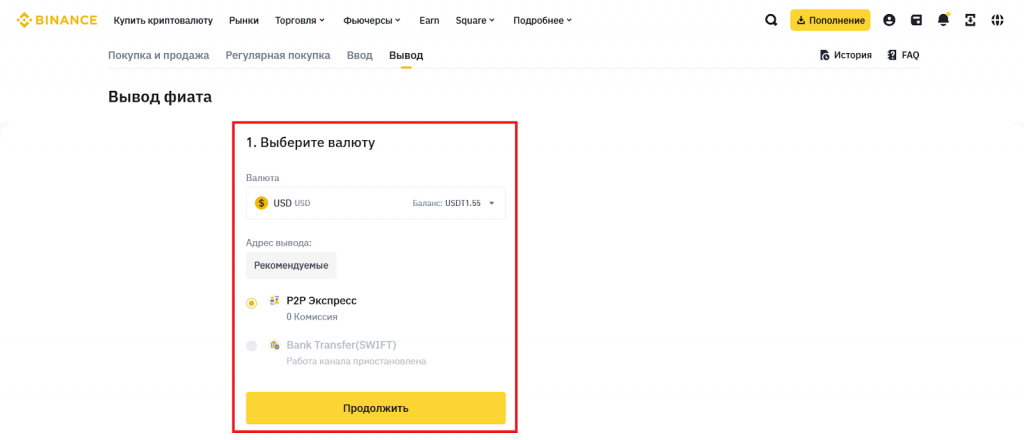Switch to the Ввод tab
The height and width of the screenshot is (440, 1024).
point(359,55)
